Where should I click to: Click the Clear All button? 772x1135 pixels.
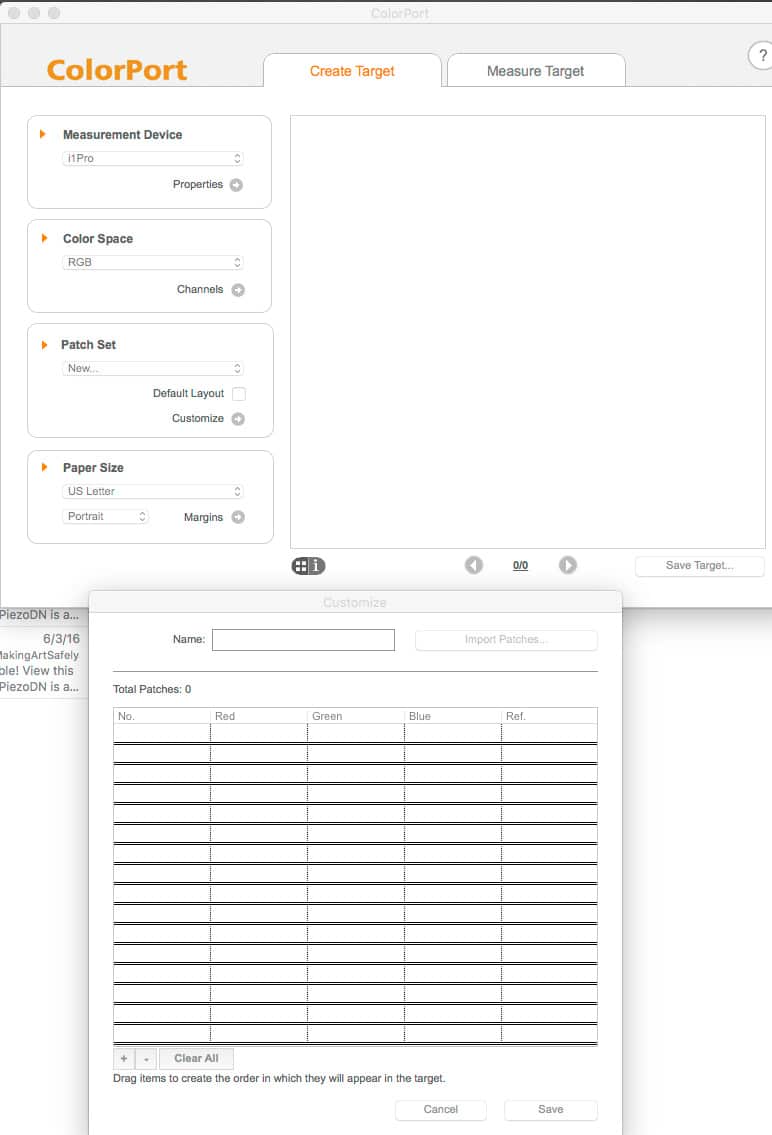[196, 1058]
